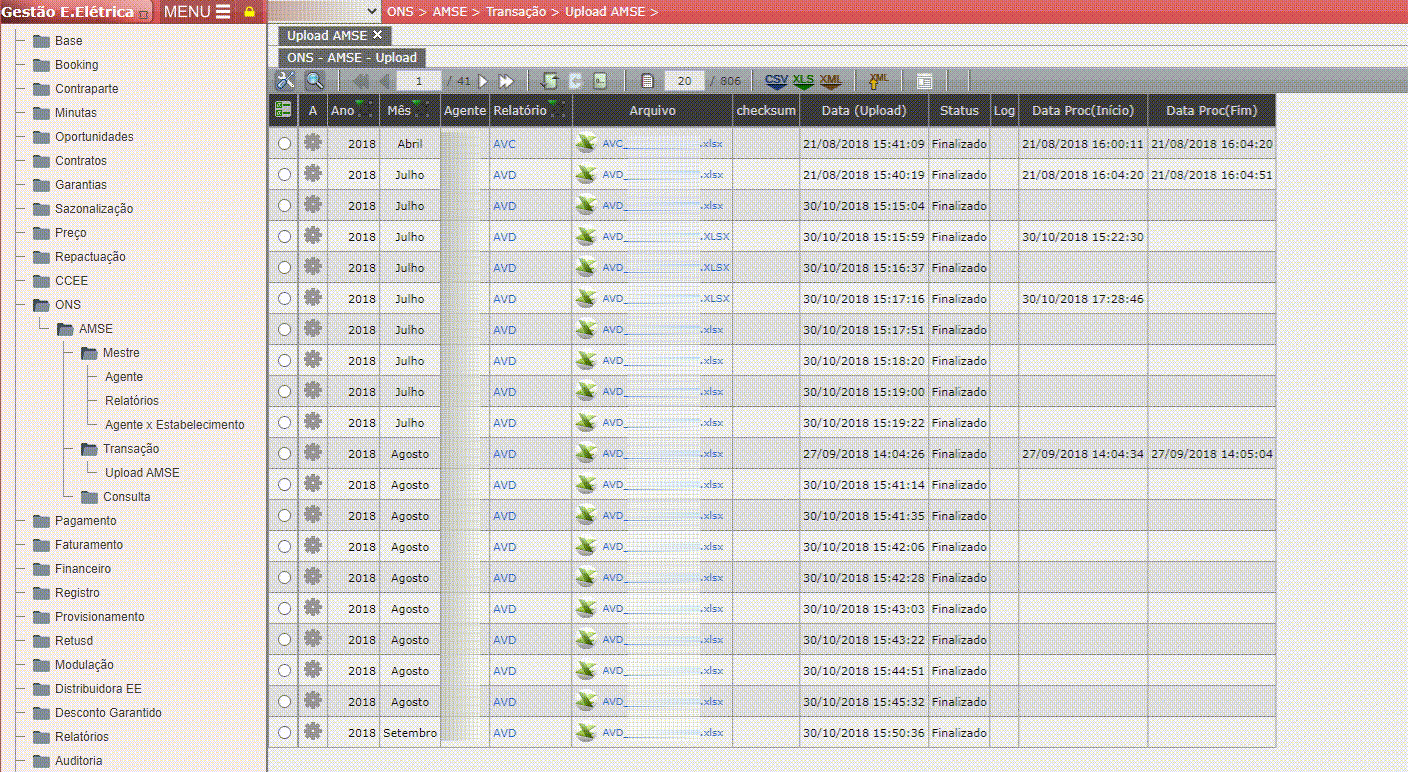Viewport: 1408px width, 772px height.
Task: Open the MENU hamburger button
Action: click(x=196, y=12)
